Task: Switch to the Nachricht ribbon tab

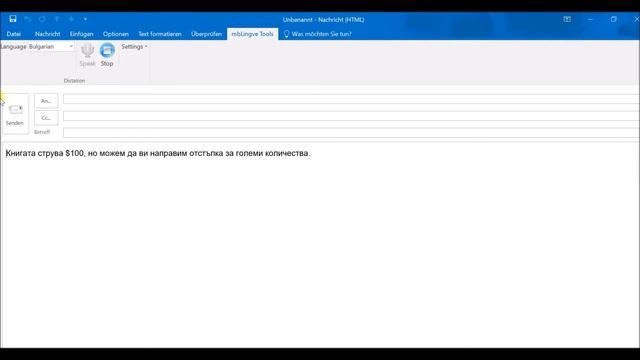Action: coord(47,34)
